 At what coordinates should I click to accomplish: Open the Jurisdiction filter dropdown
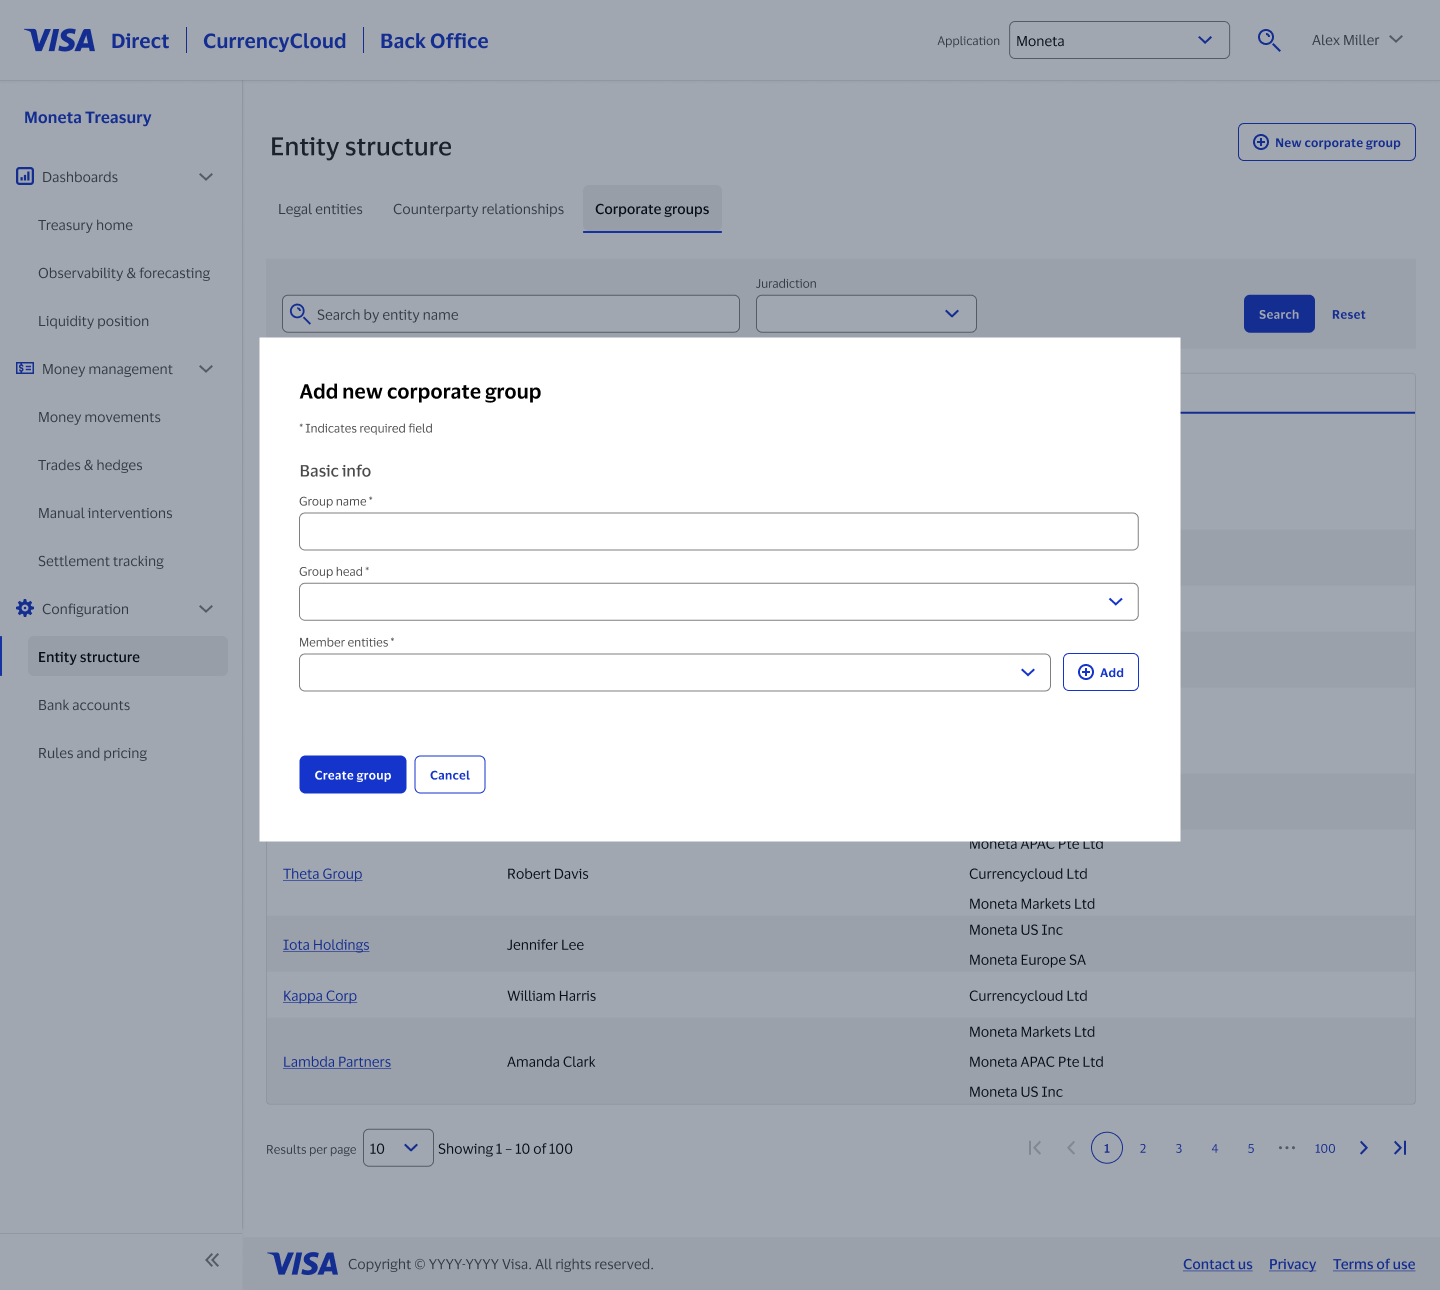point(866,314)
